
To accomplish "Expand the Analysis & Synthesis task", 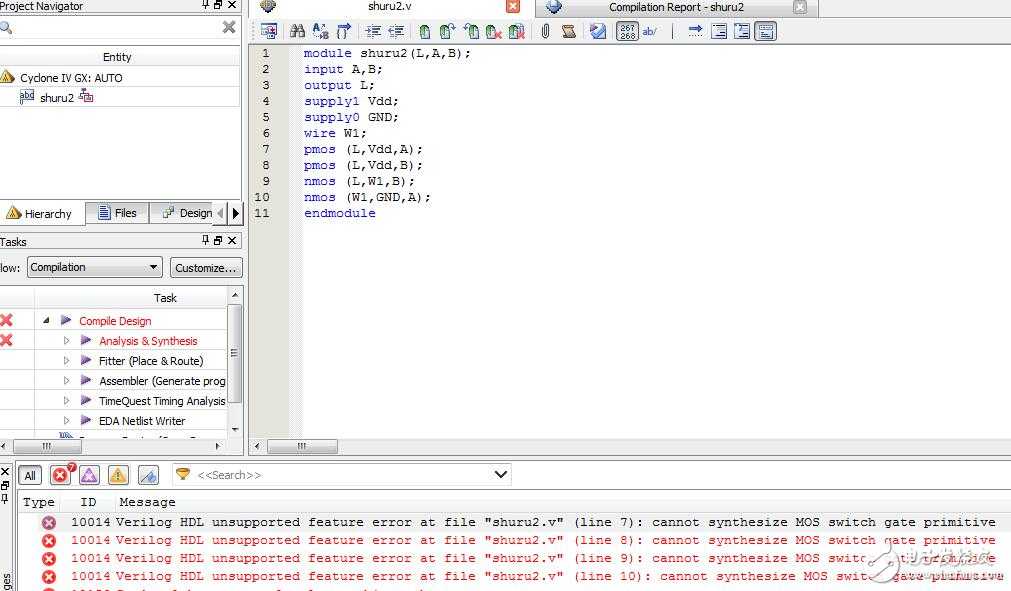I will coord(66,340).
